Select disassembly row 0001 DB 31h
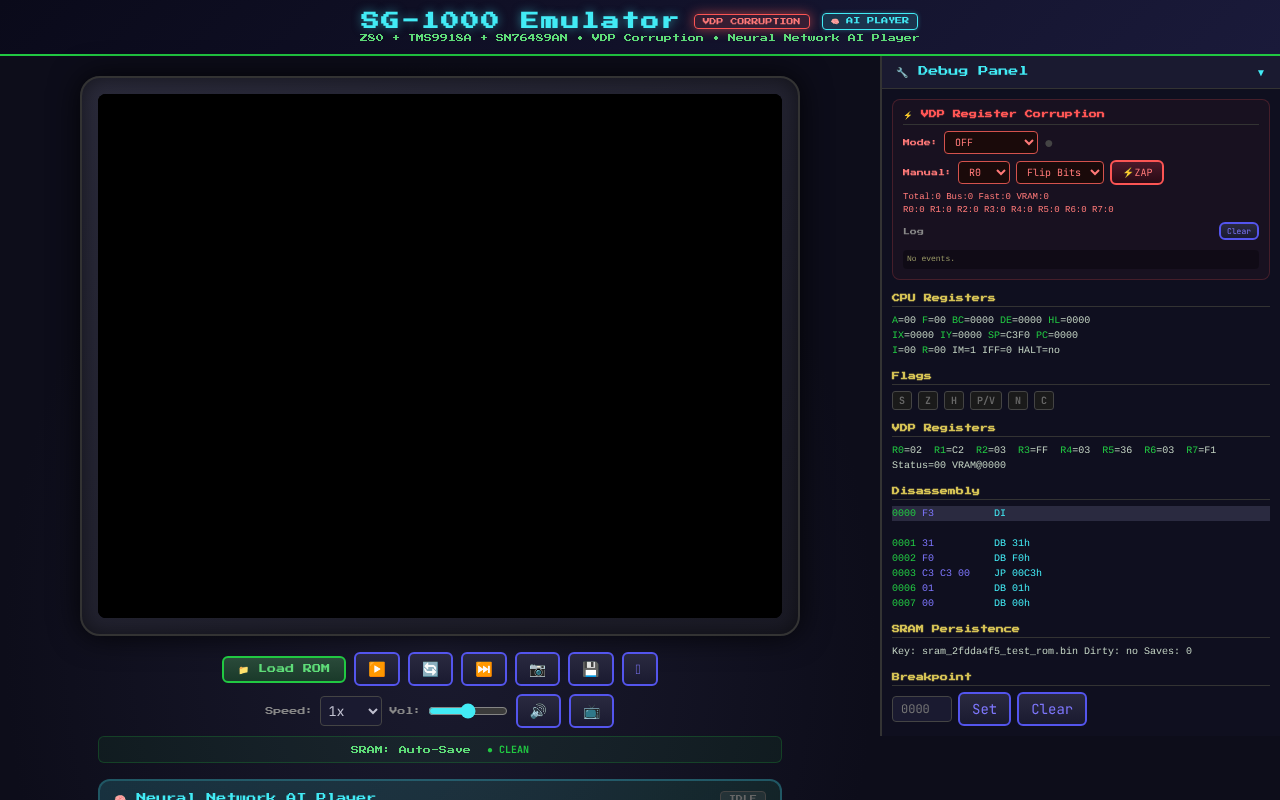Image resolution: width=1280 pixels, height=800 pixels. (1081, 544)
